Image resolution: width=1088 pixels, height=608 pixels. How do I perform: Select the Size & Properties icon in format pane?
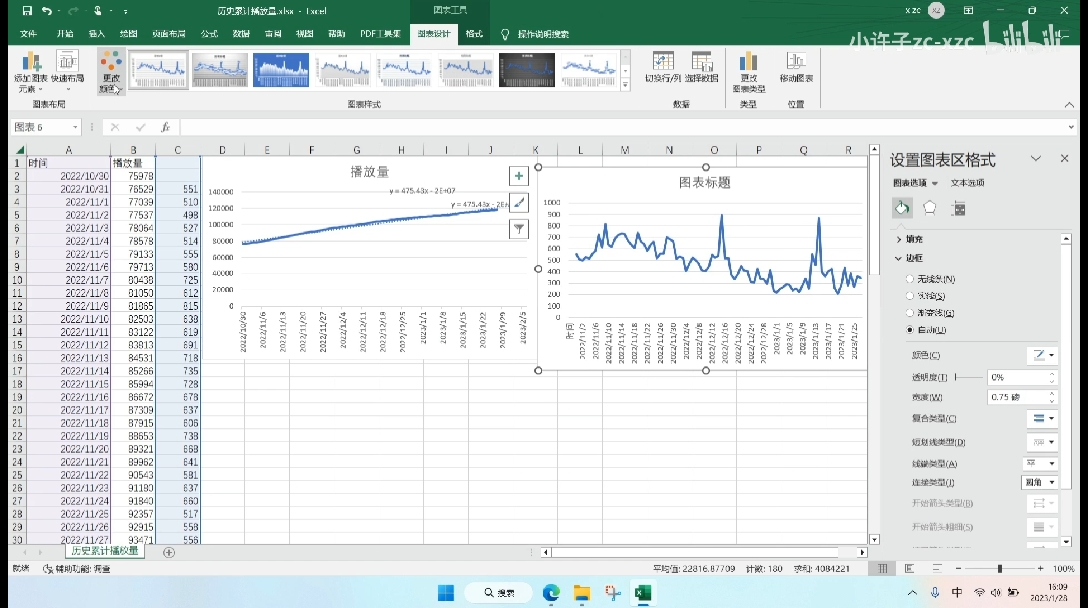tap(958, 208)
